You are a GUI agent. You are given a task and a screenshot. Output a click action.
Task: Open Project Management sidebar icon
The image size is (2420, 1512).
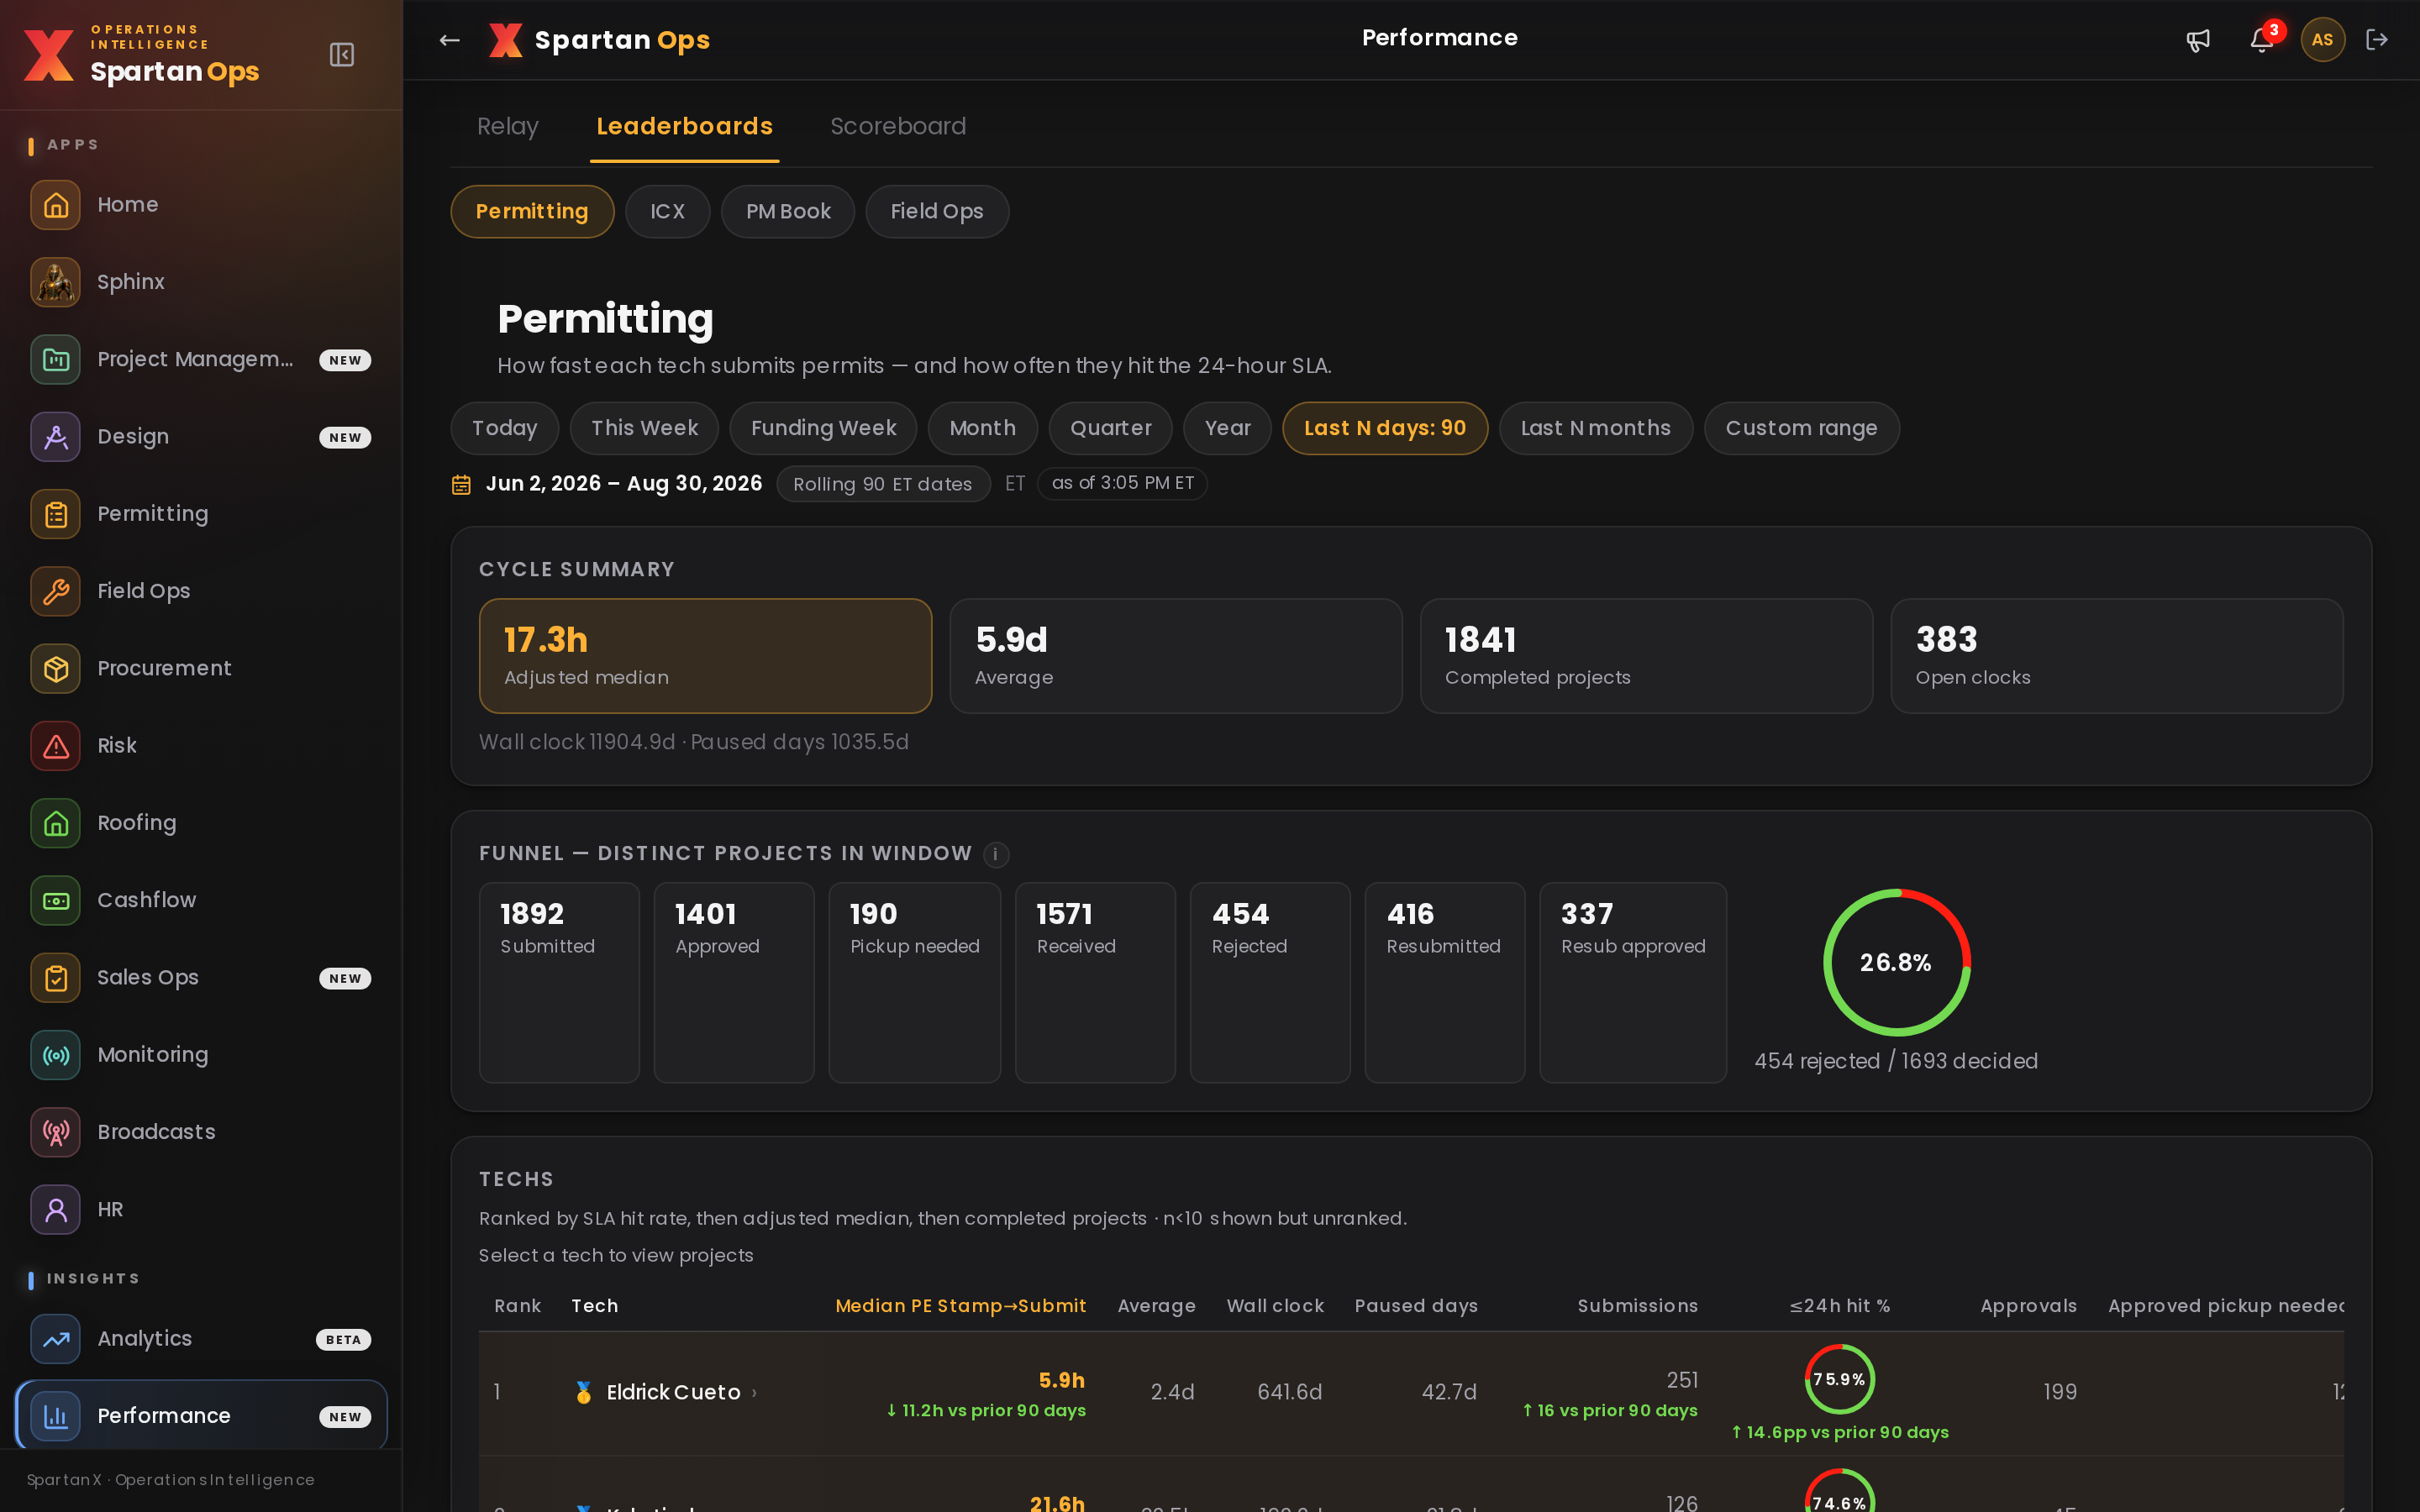(55, 359)
